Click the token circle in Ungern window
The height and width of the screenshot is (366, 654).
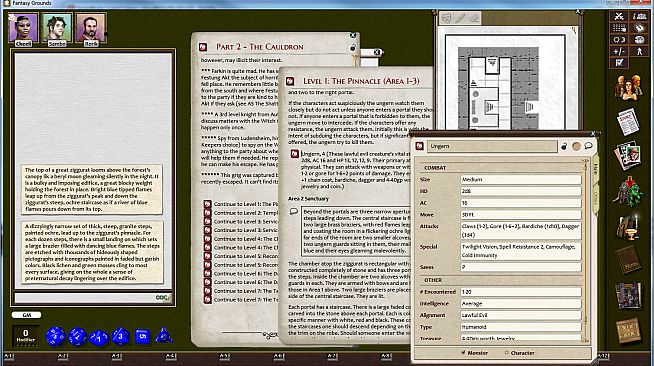(576, 146)
